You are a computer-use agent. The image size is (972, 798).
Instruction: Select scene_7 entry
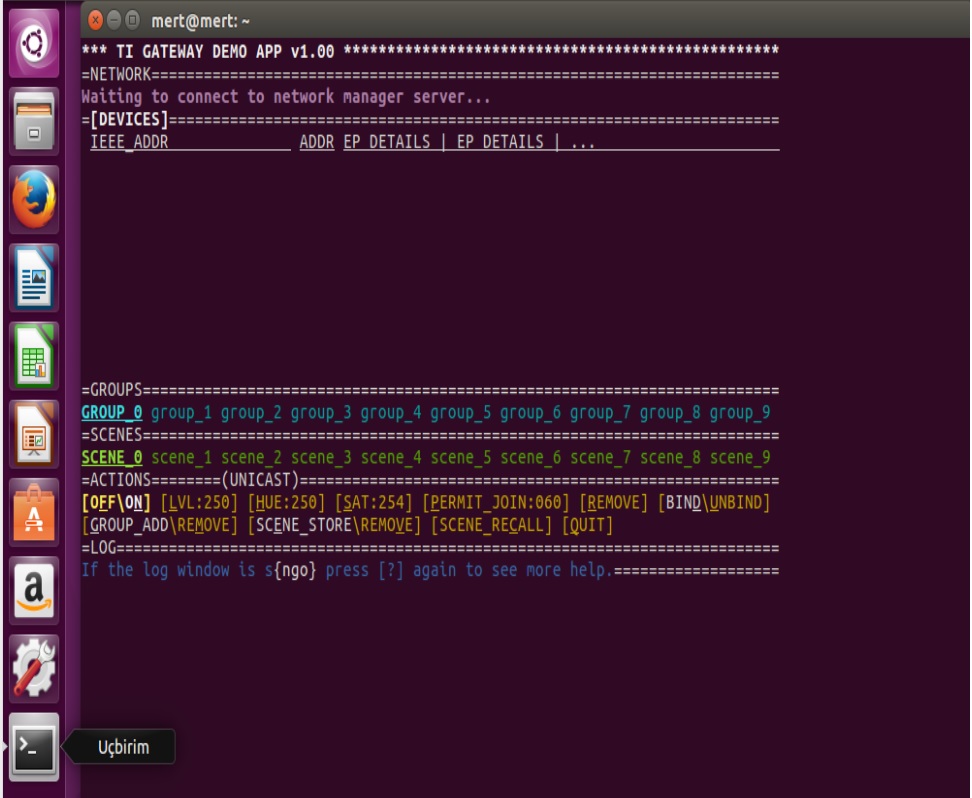point(600,458)
